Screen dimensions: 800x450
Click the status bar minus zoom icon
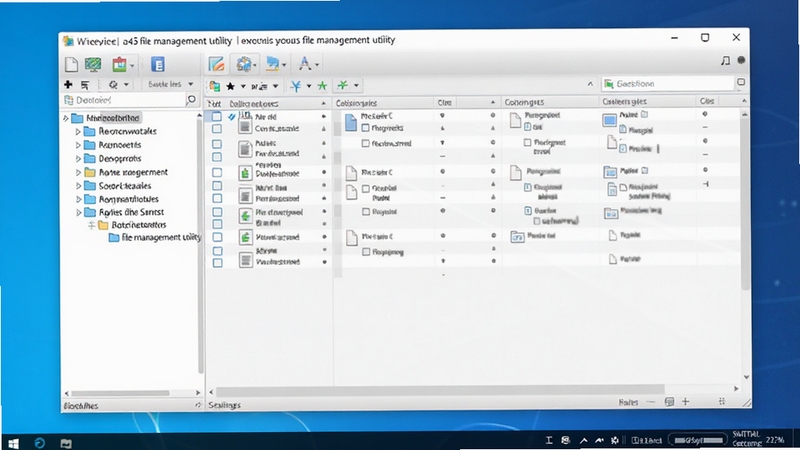(651, 402)
